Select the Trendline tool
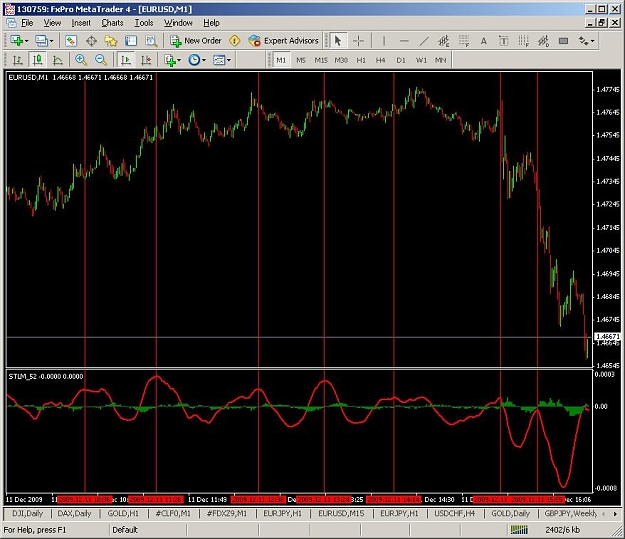The height and width of the screenshot is (539, 625). coord(424,41)
